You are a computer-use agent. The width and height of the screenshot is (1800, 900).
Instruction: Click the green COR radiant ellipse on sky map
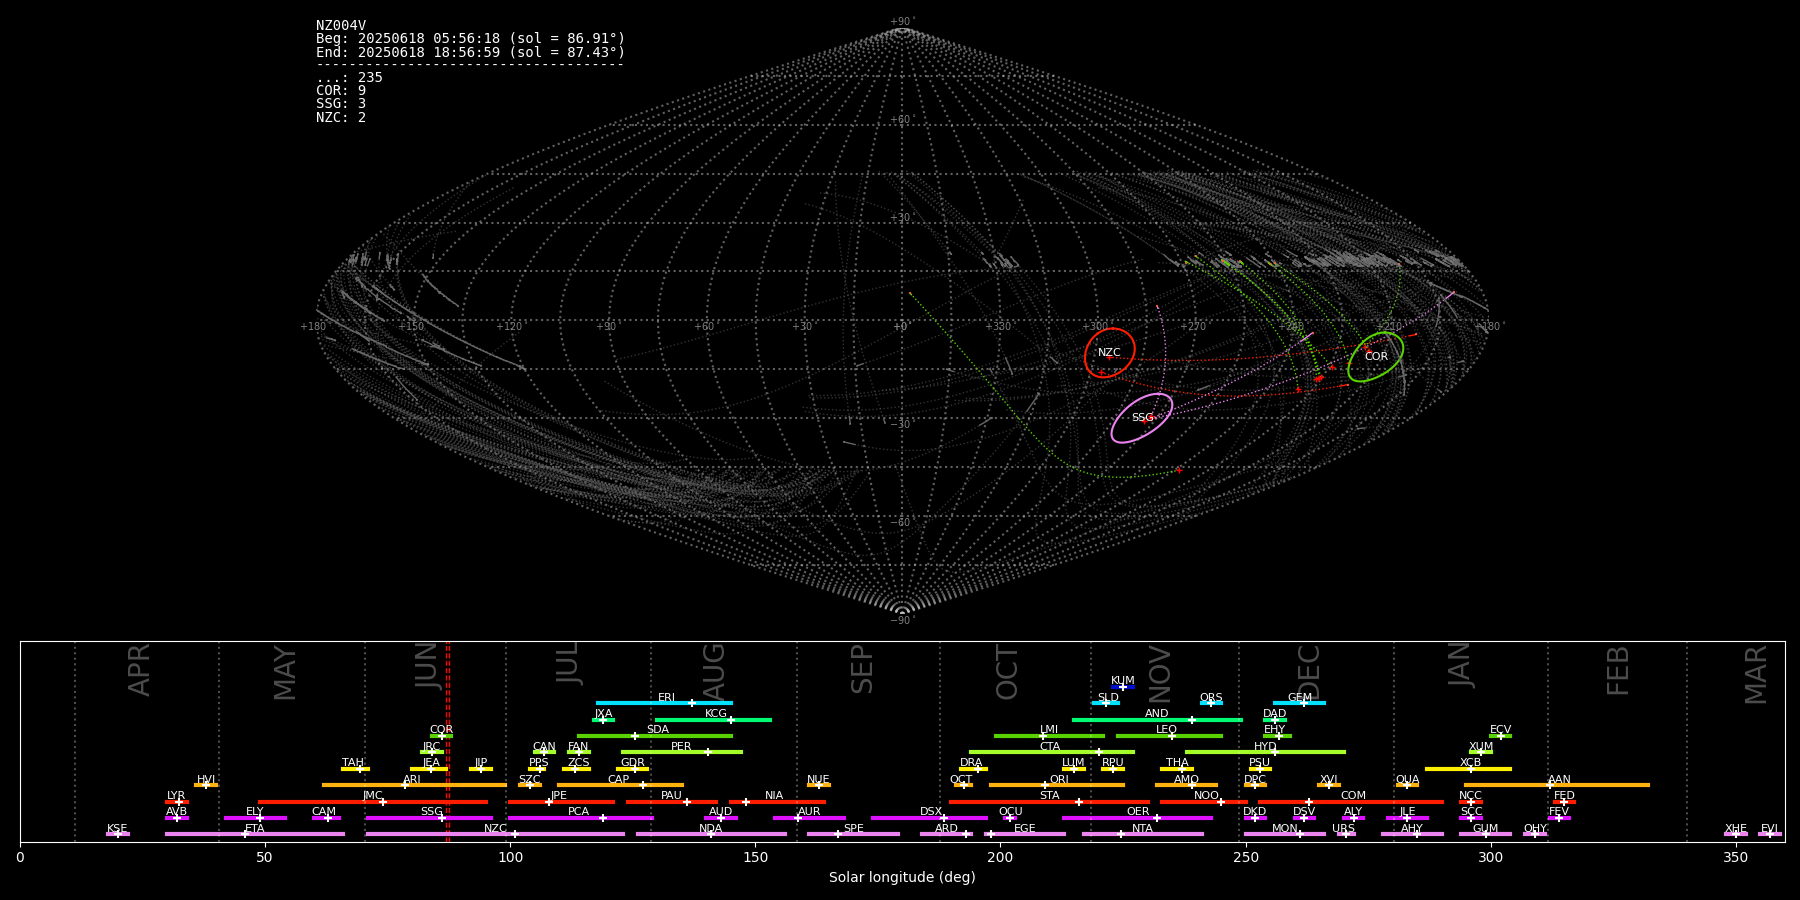[x=1376, y=357]
